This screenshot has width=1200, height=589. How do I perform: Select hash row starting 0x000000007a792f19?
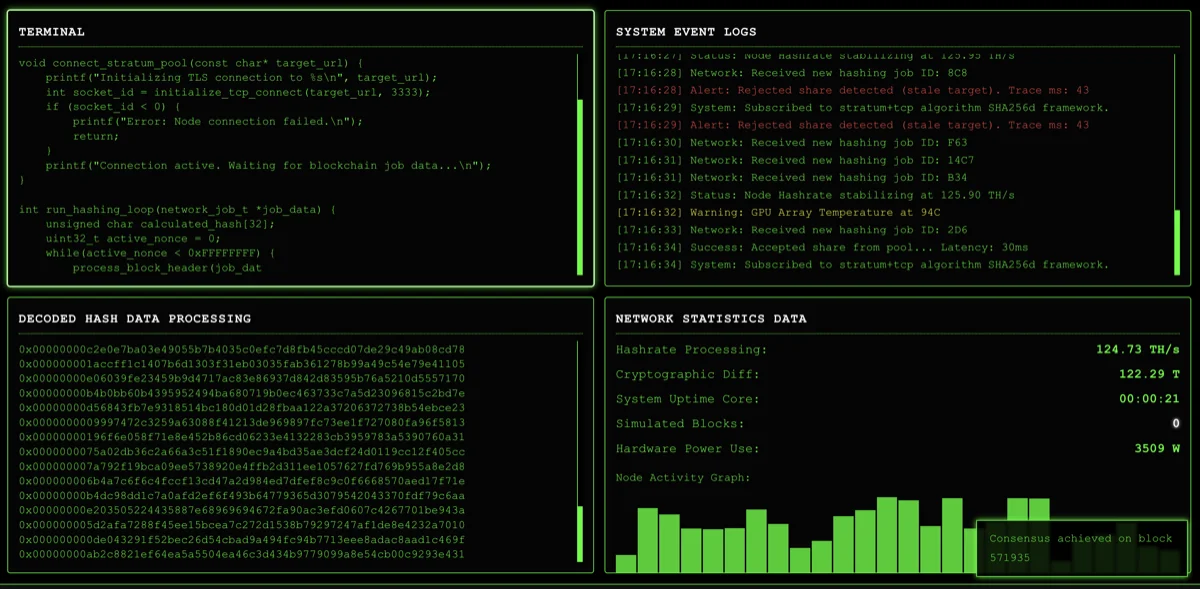(242, 466)
